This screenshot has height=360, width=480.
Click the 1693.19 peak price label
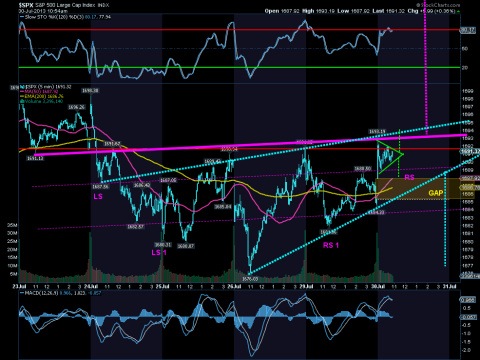tap(377, 132)
